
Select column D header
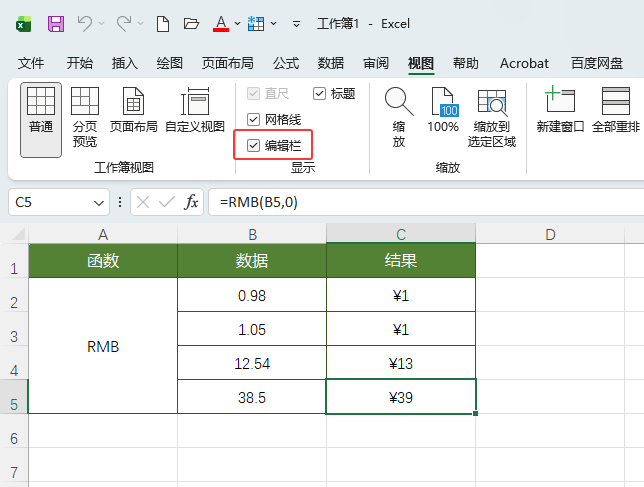550,234
